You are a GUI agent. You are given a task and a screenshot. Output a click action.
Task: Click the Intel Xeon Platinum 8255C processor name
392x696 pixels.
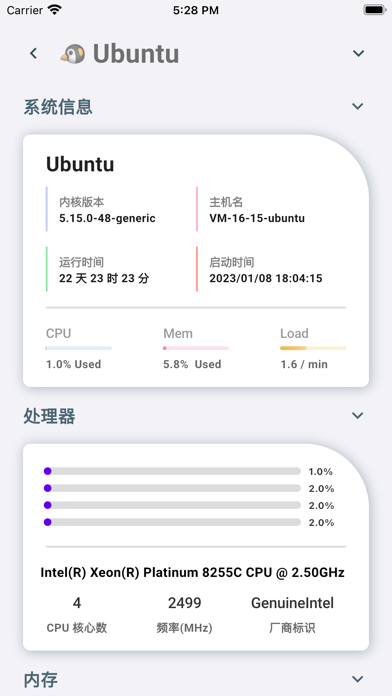pos(192,572)
